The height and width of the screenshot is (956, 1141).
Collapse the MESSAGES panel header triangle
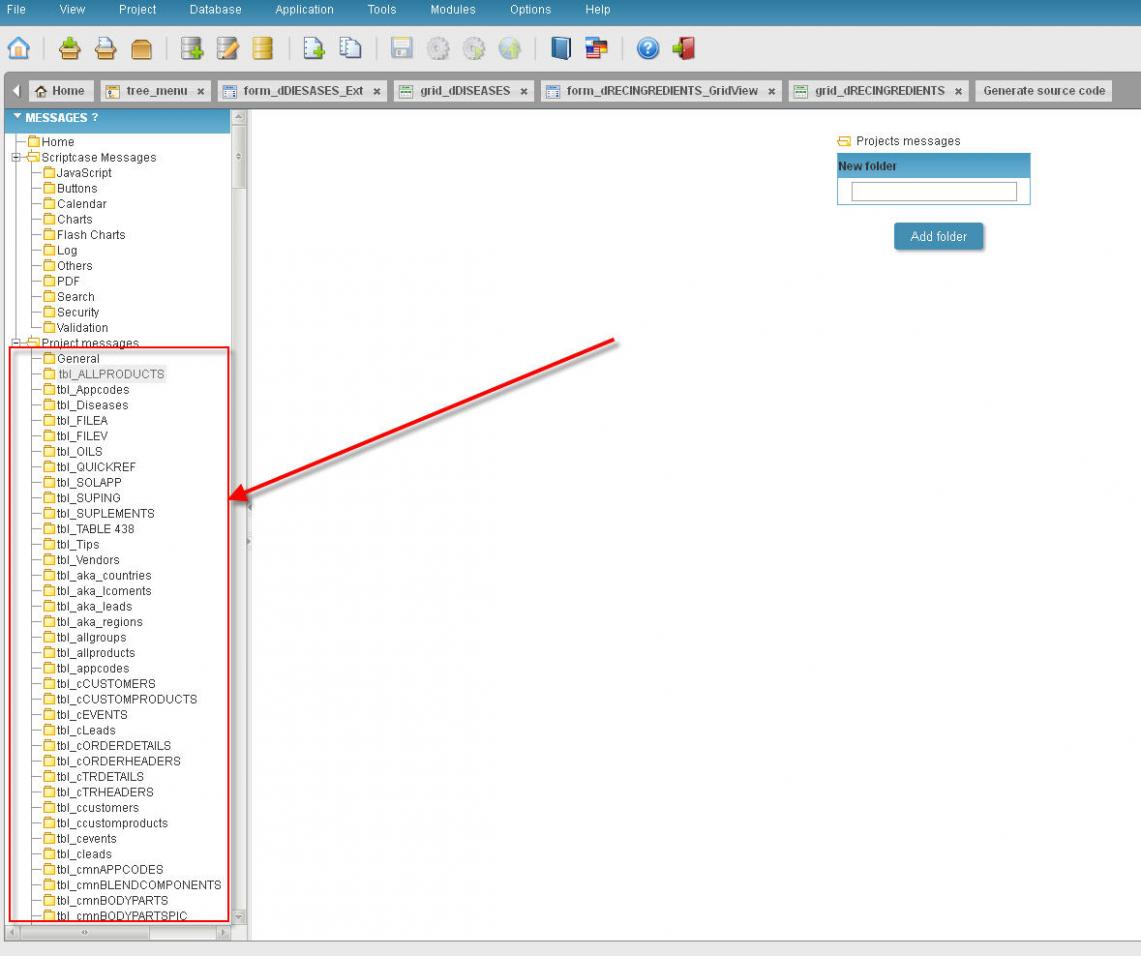(x=17, y=116)
